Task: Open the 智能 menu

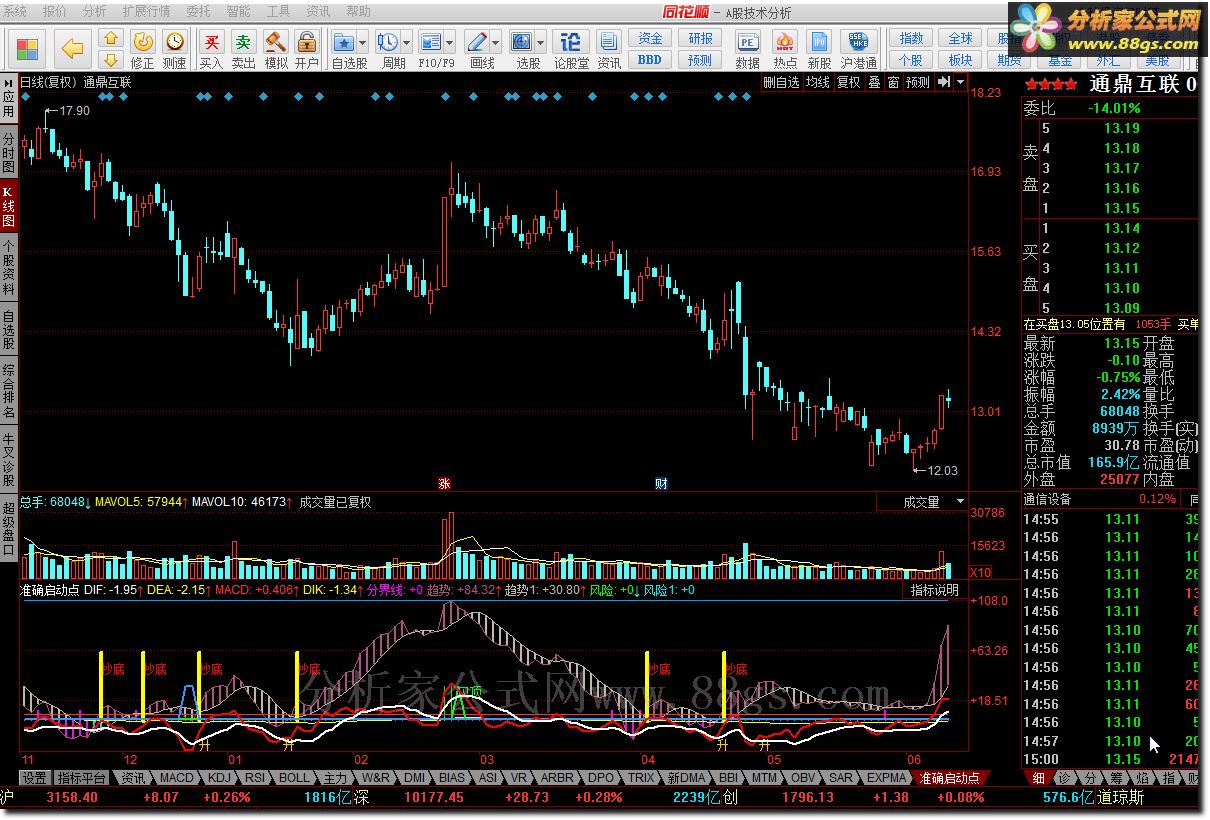Action: click(238, 12)
